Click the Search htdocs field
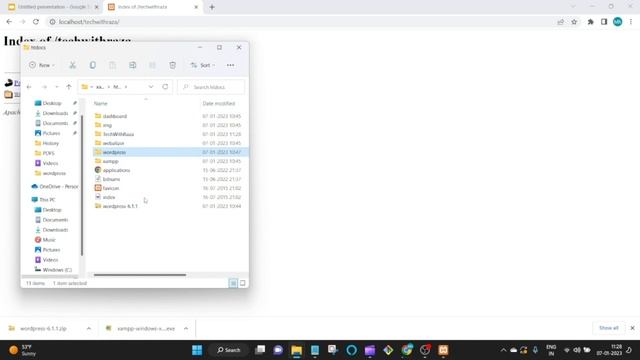Viewport: 640px width, 360px height. [x=211, y=87]
